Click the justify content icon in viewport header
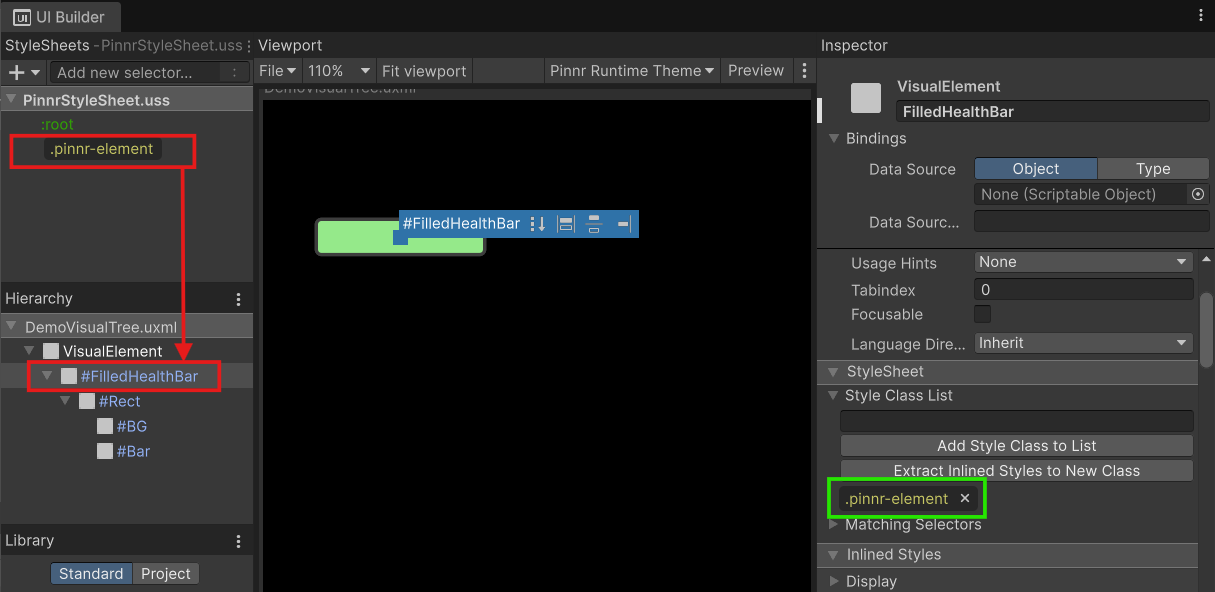Screen dimensions: 1215x592 pos(594,224)
